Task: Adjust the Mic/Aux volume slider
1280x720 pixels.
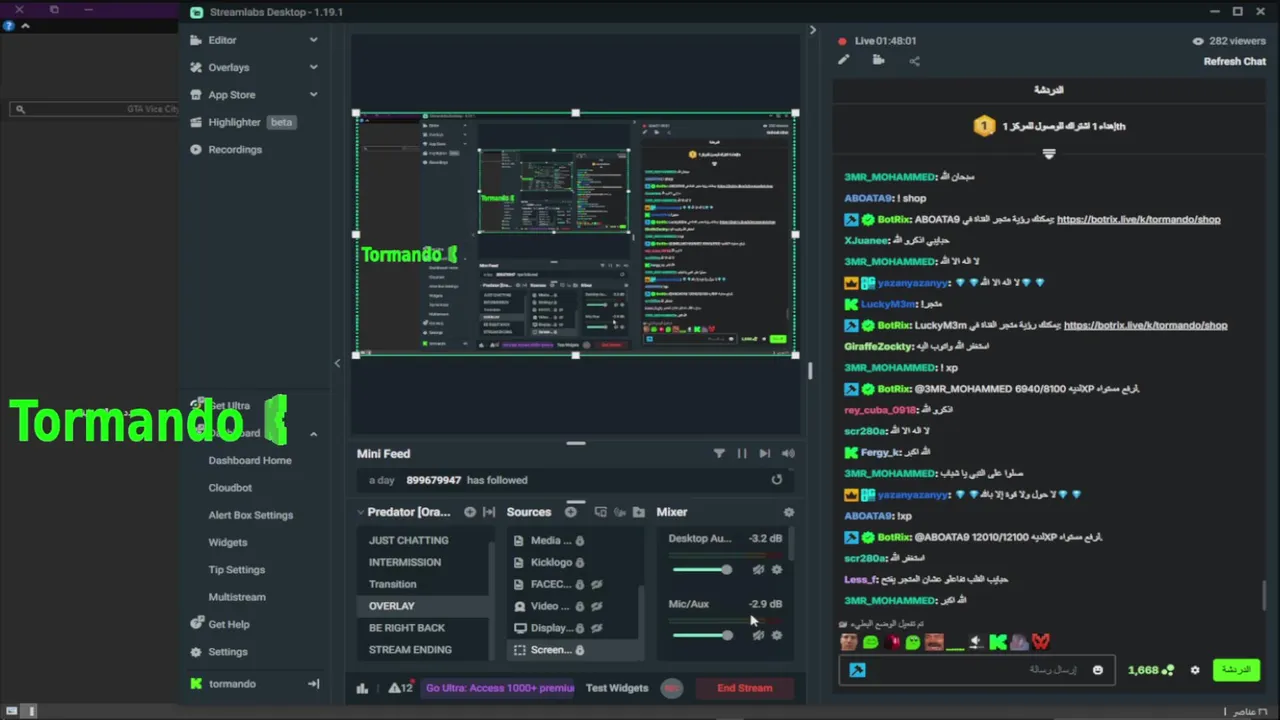Action: pos(702,635)
